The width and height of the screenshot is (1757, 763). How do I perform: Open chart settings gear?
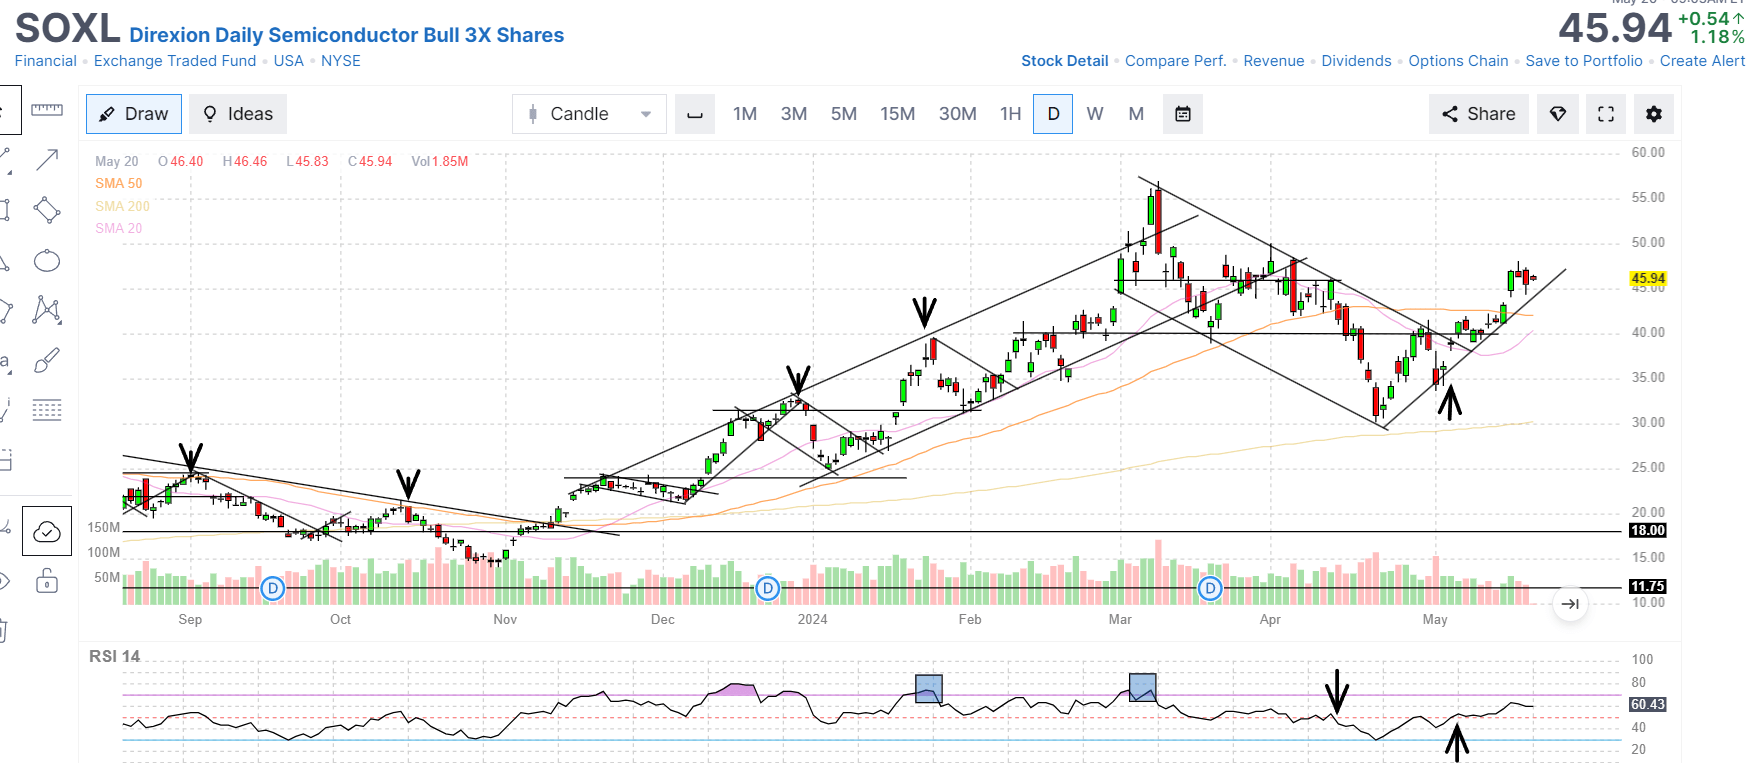tap(1654, 114)
